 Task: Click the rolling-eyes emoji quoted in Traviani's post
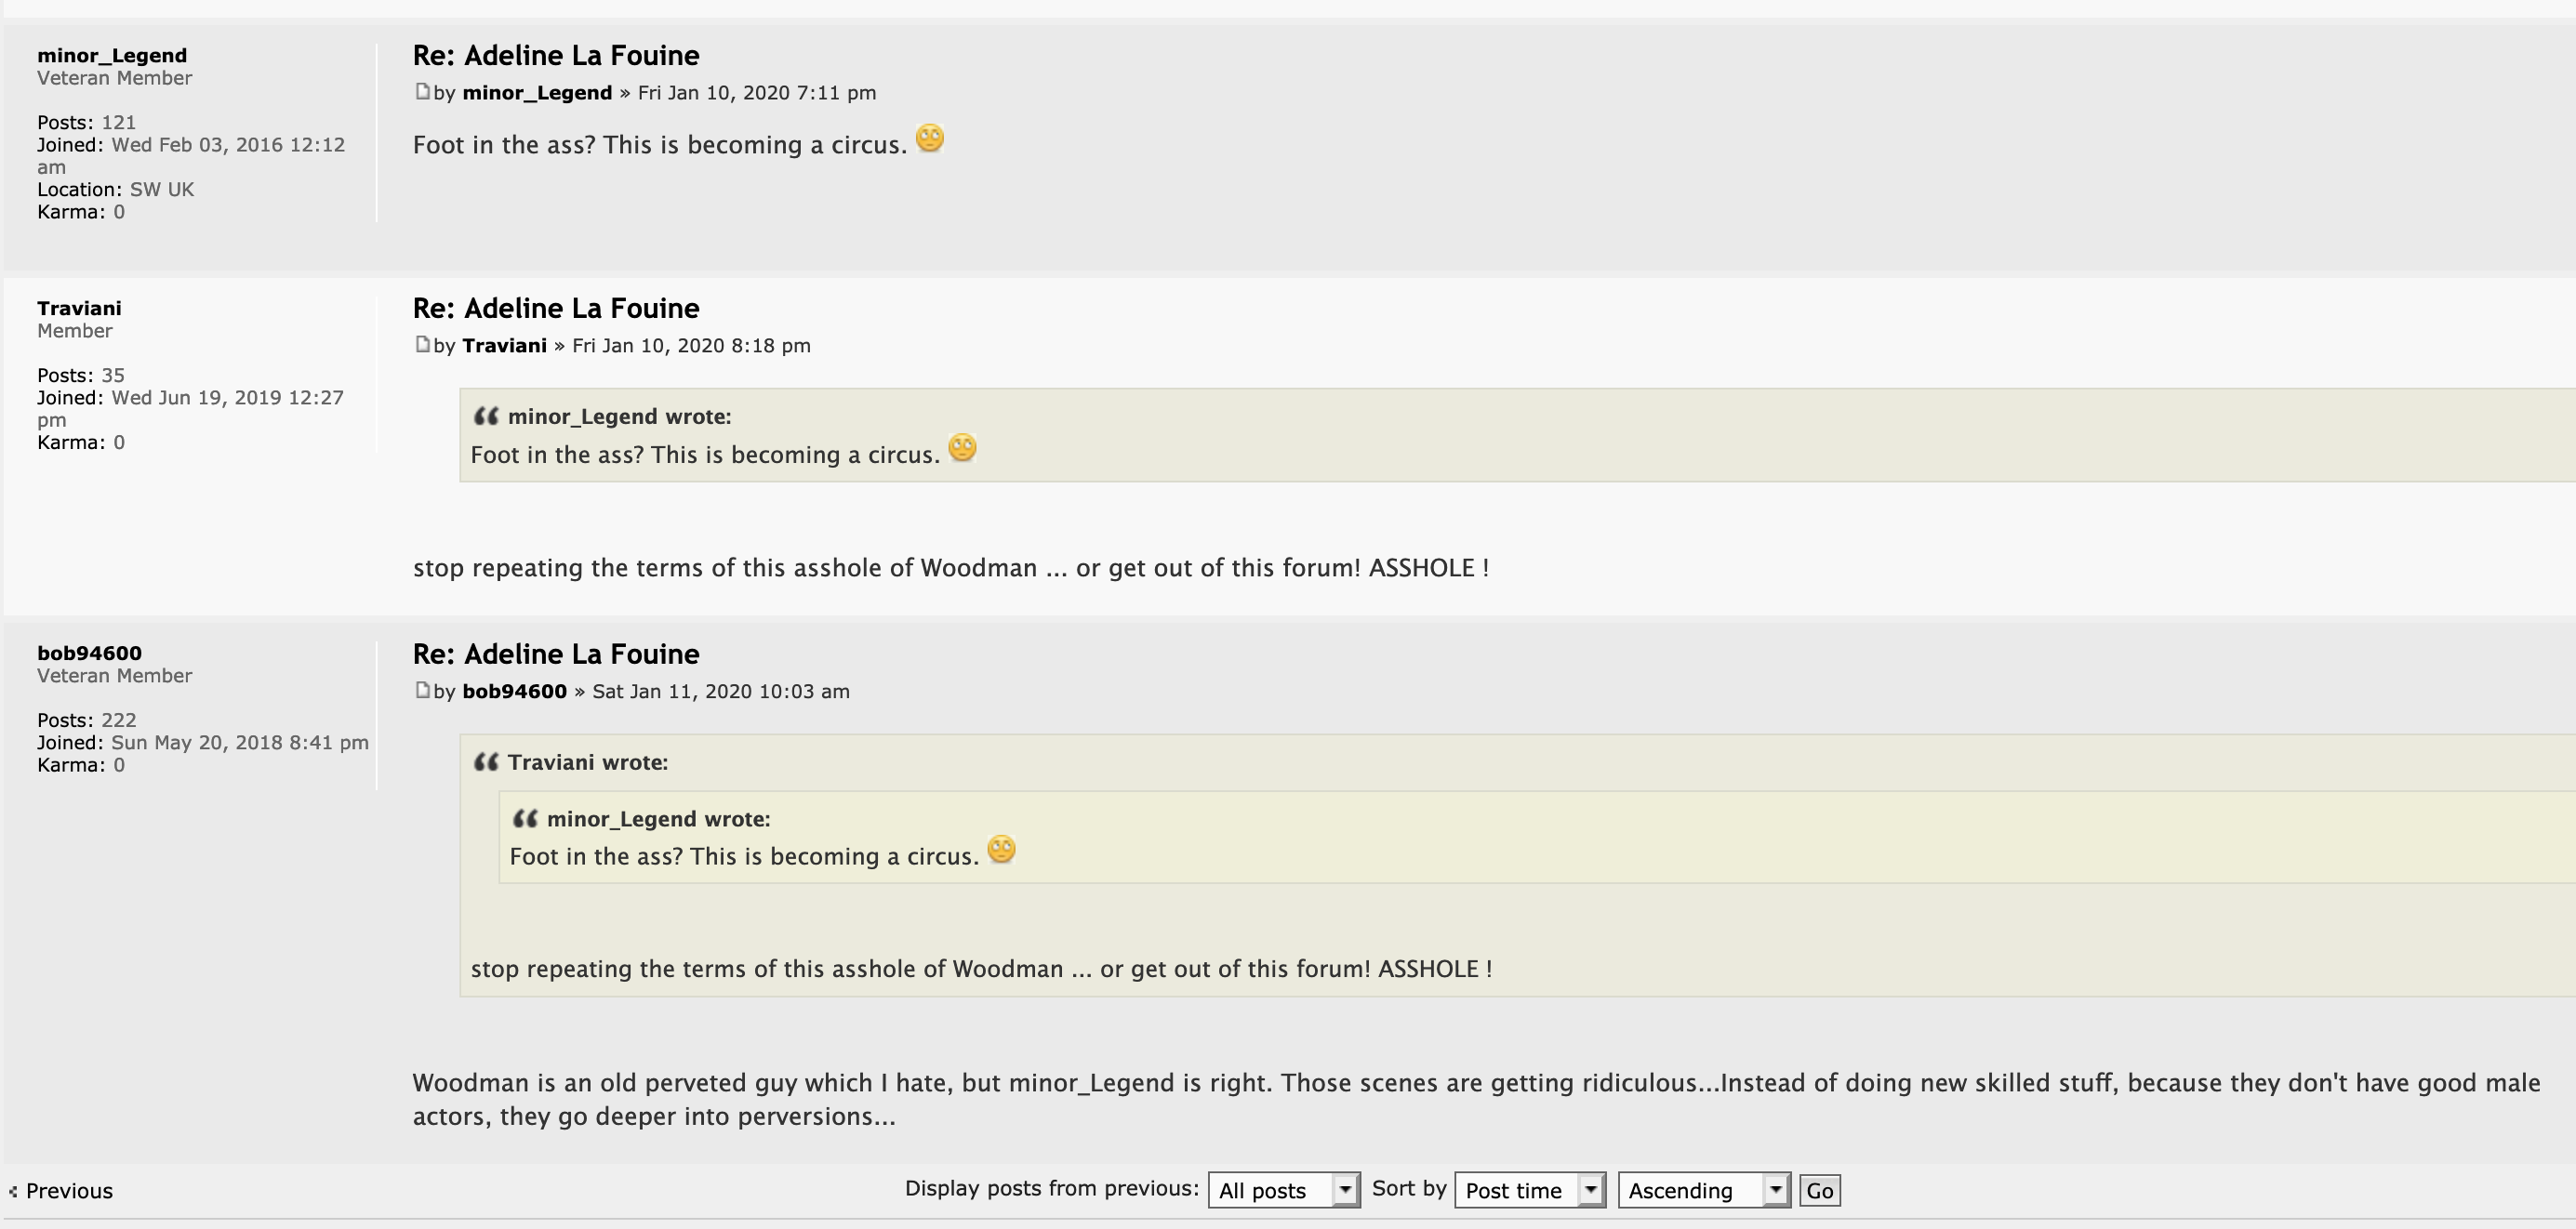(x=962, y=448)
